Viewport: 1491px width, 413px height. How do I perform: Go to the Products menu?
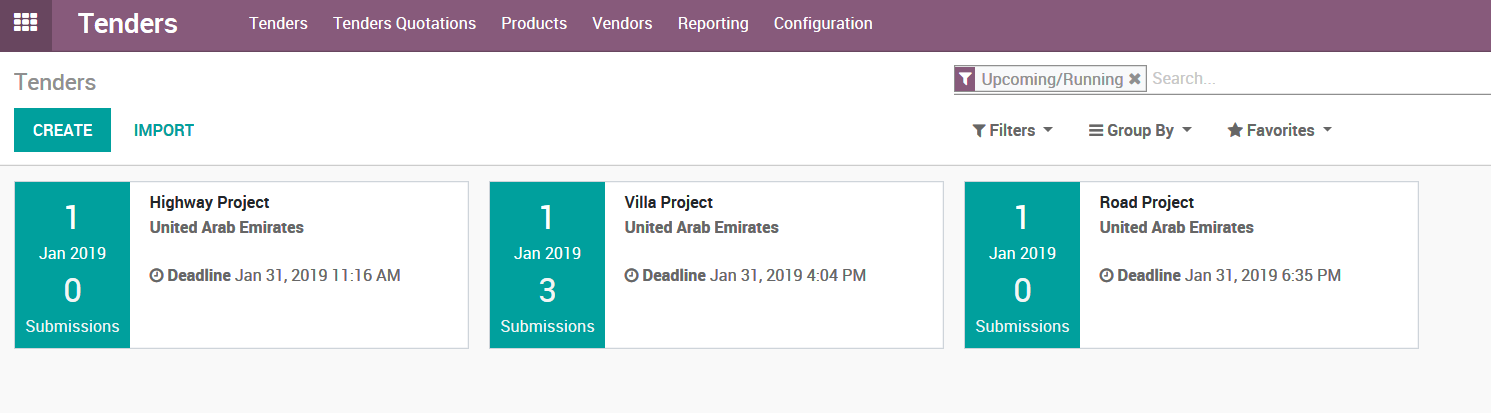[534, 24]
